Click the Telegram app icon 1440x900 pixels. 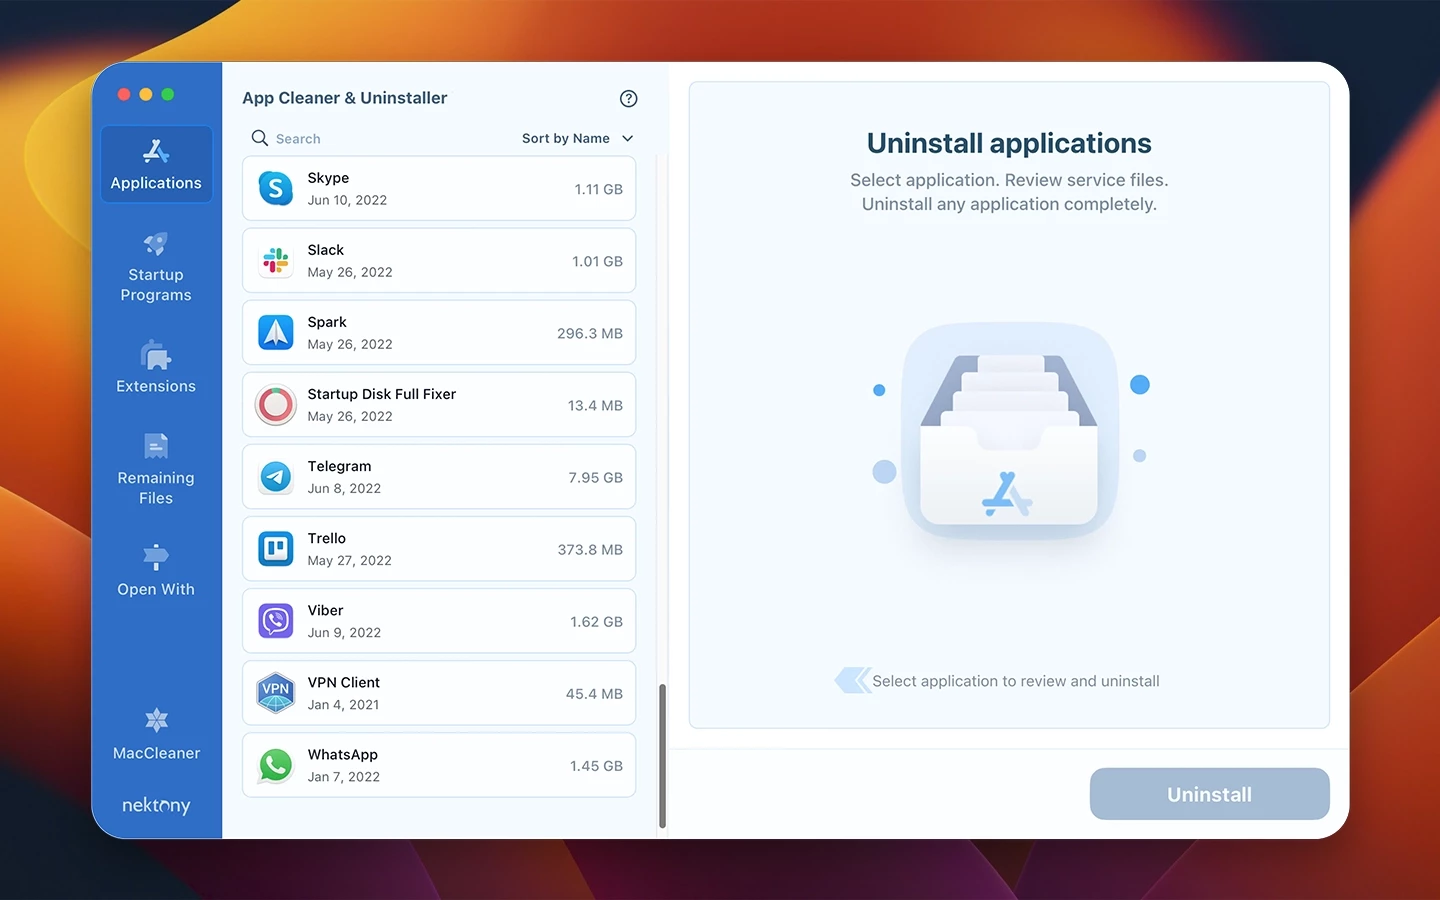click(x=275, y=477)
